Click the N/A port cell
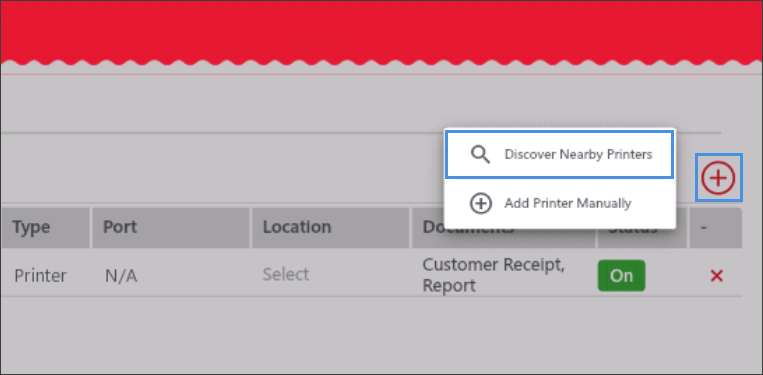Image resolution: width=763 pixels, height=375 pixels. (121, 277)
